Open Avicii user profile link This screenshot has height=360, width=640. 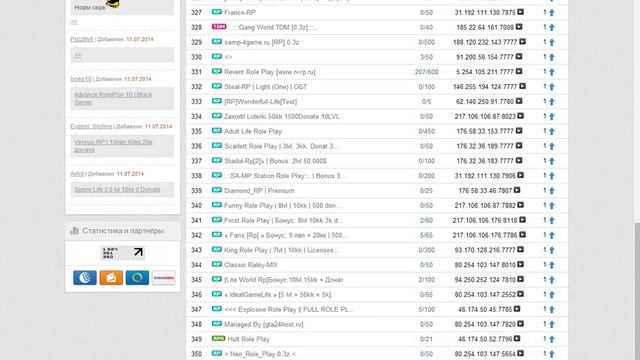[77, 173]
